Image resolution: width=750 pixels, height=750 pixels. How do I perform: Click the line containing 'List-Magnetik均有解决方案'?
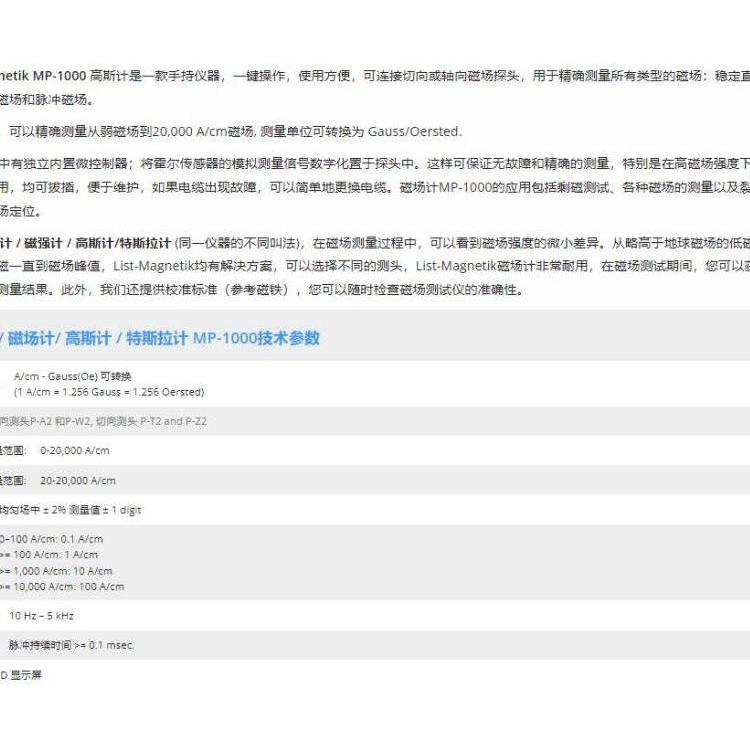(375, 266)
